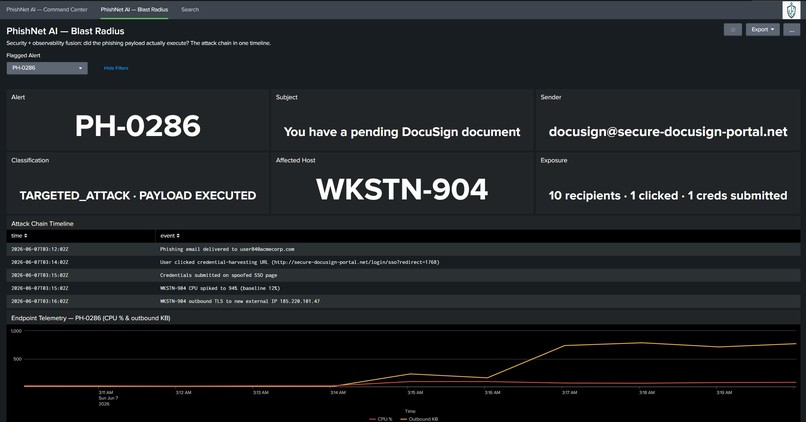Open the more actions ellipsis menu
The width and height of the screenshot is (806, 422).
click(792, 30)
